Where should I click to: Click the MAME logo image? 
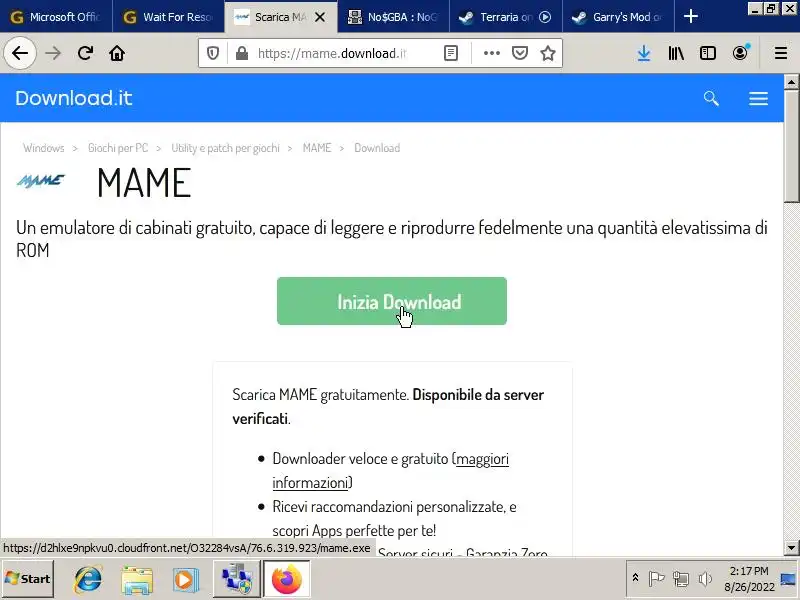point(41,181)
